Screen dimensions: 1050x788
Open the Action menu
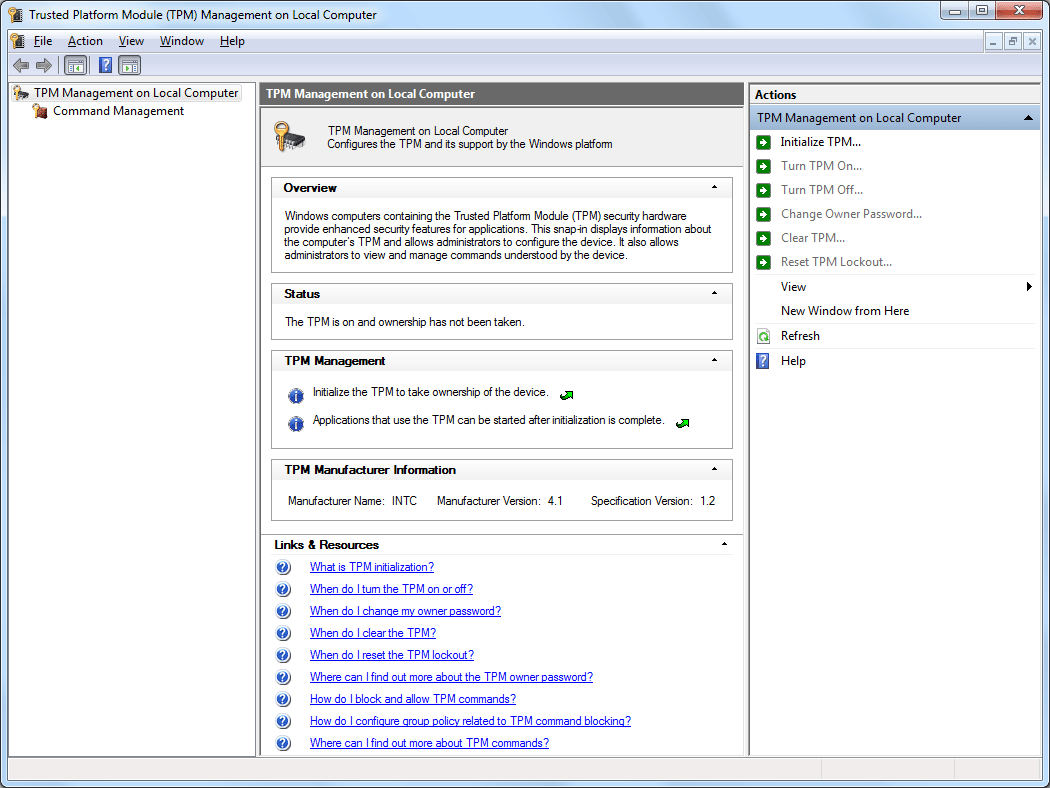tap(85, 41)
